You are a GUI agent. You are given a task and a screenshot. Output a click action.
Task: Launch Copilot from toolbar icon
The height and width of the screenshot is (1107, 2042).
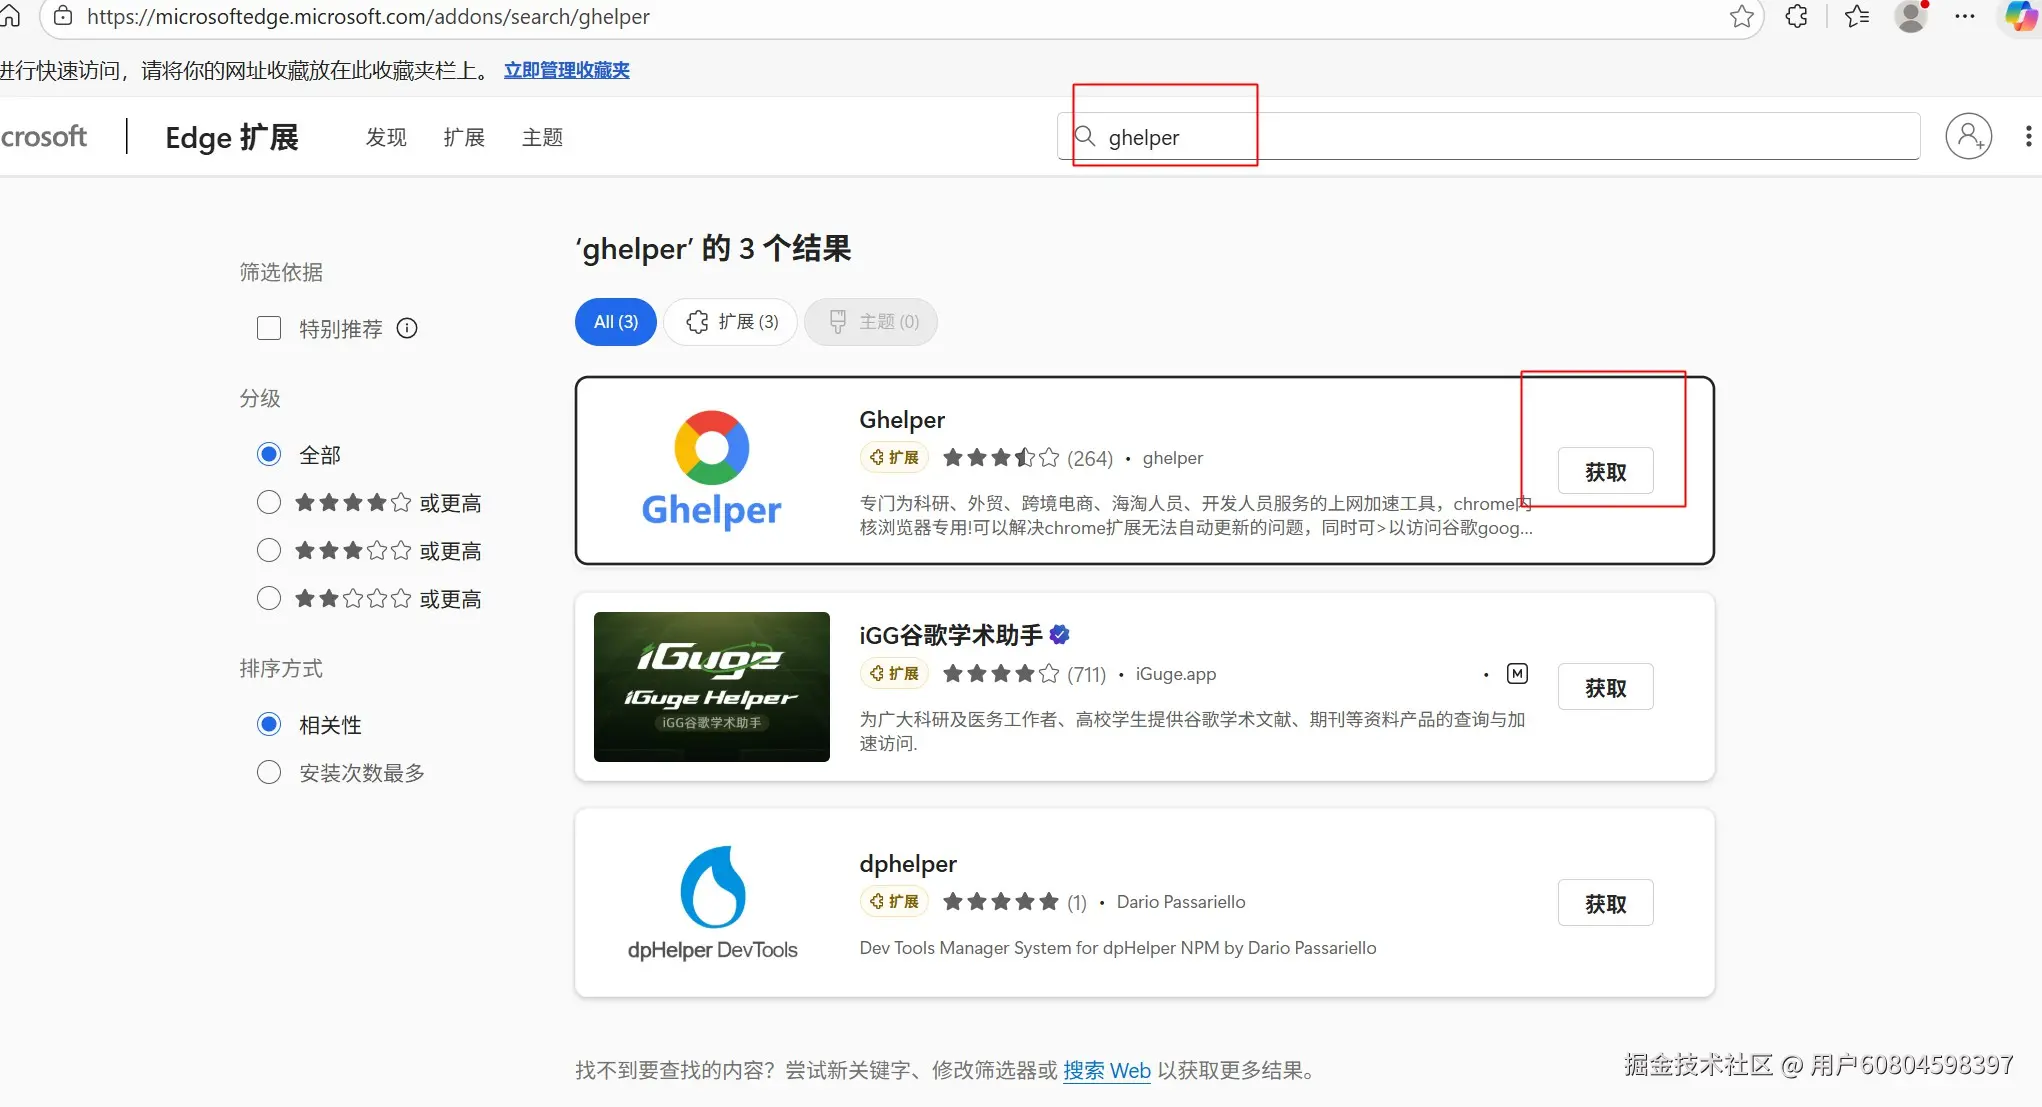pos(2020,16)
